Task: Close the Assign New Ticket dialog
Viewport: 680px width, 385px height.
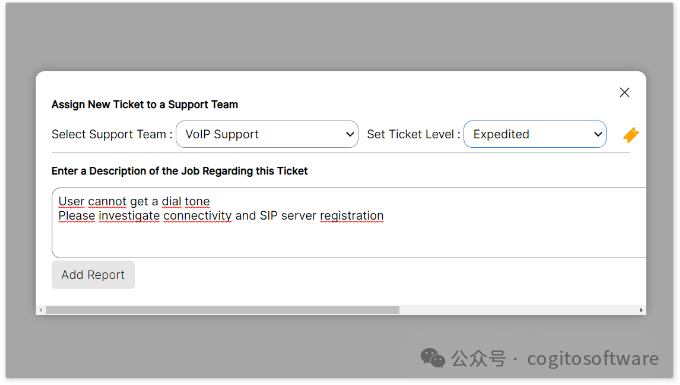Action: tap(624, 92)
